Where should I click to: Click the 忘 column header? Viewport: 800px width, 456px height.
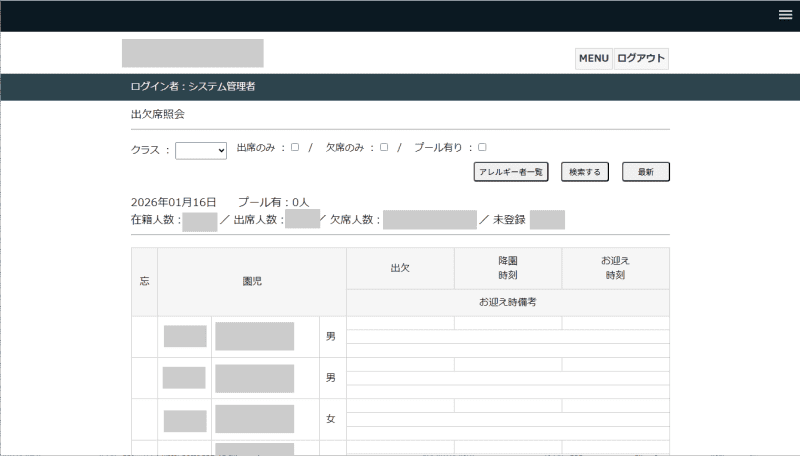click(144, 282)
